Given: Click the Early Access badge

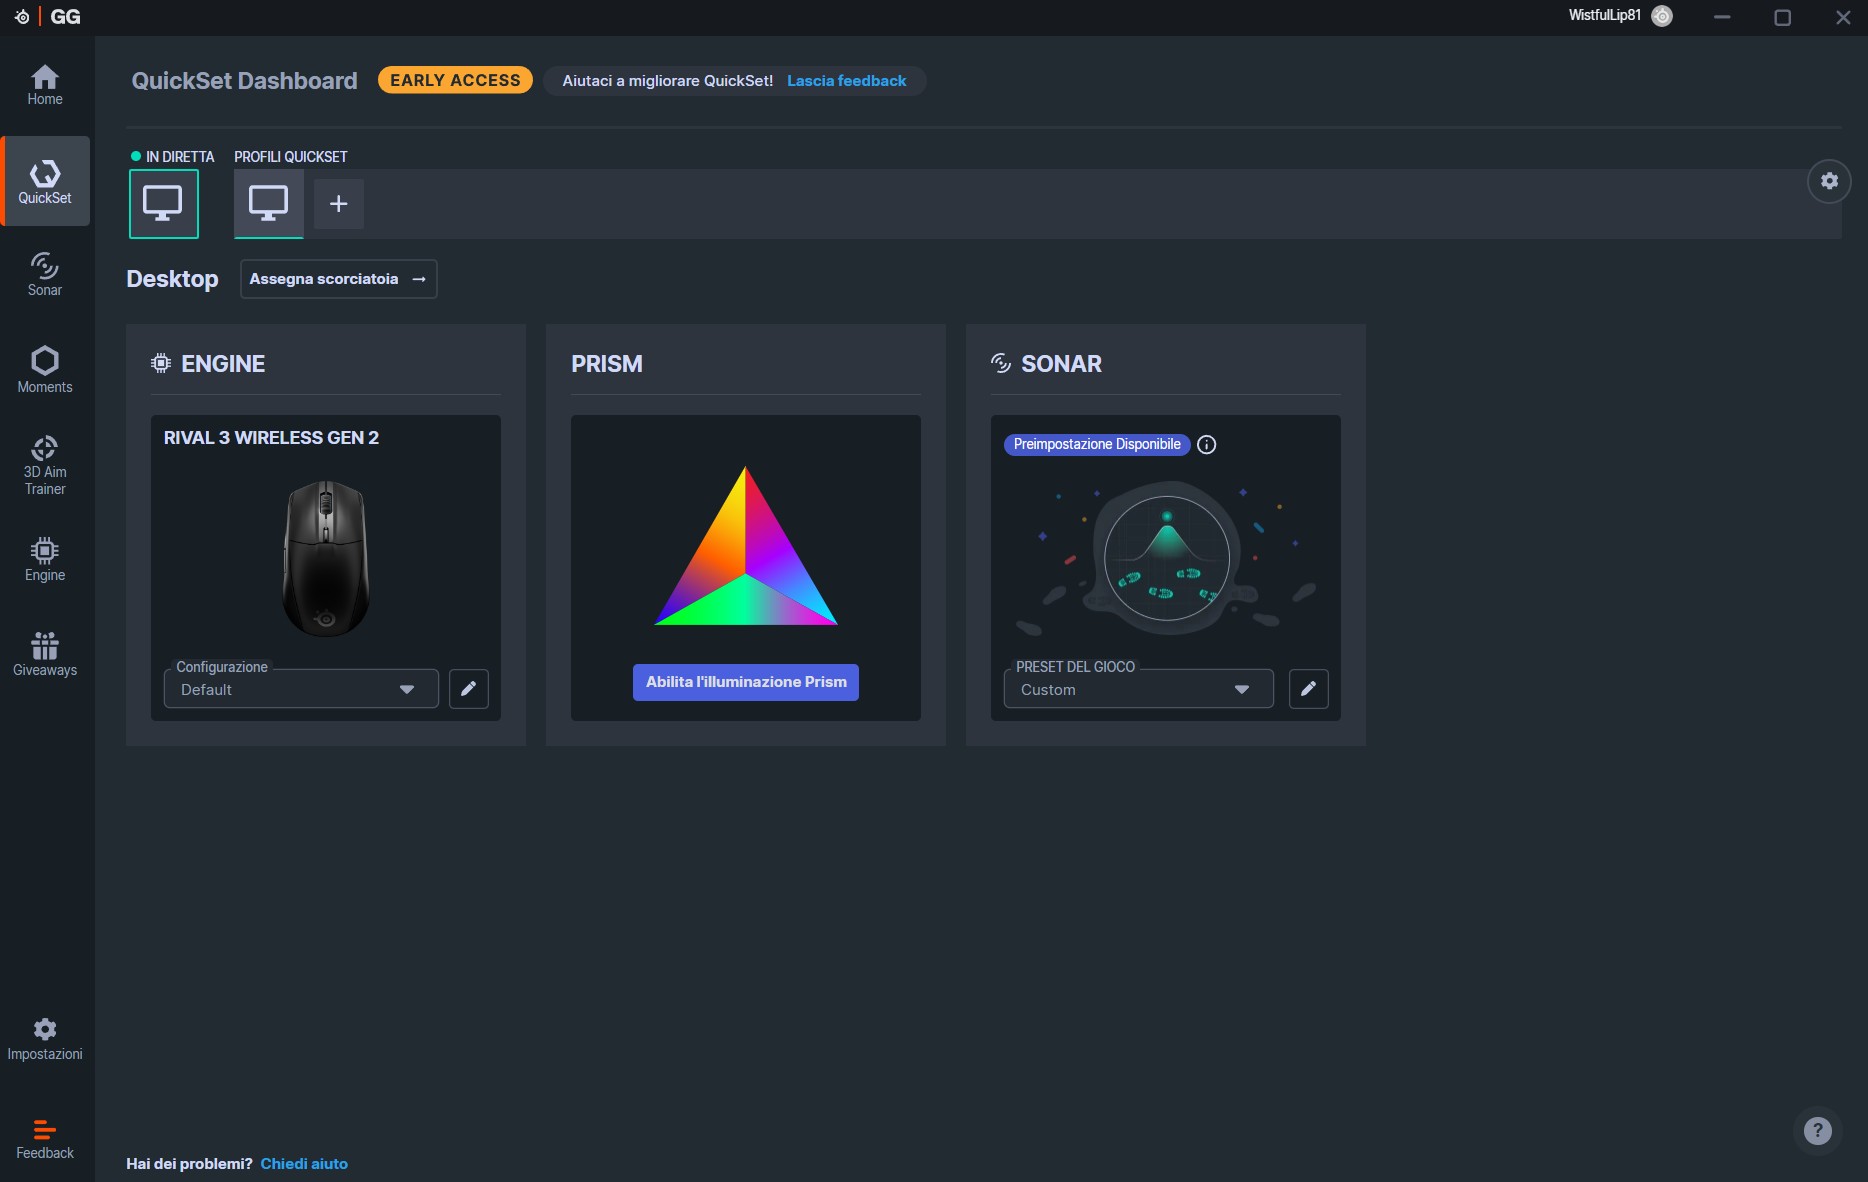Looking at the screenshot, I should point(455,80).
